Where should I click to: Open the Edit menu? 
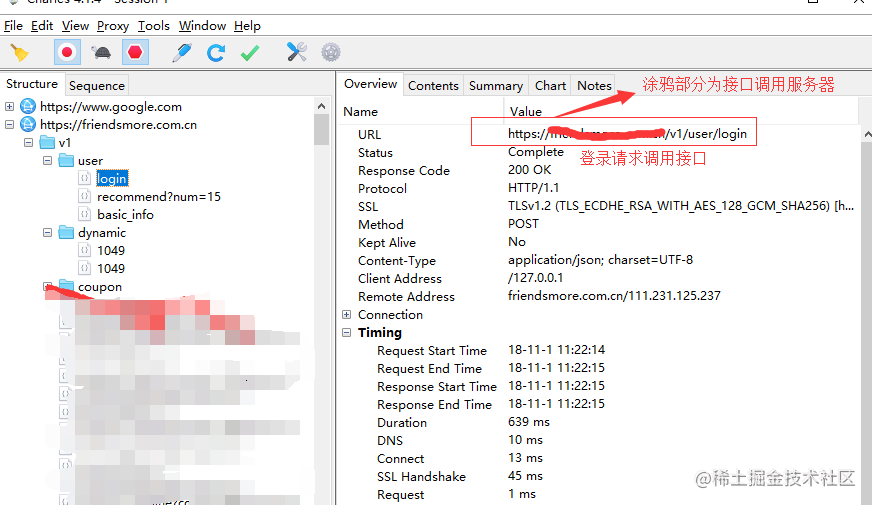coord(42,26)
